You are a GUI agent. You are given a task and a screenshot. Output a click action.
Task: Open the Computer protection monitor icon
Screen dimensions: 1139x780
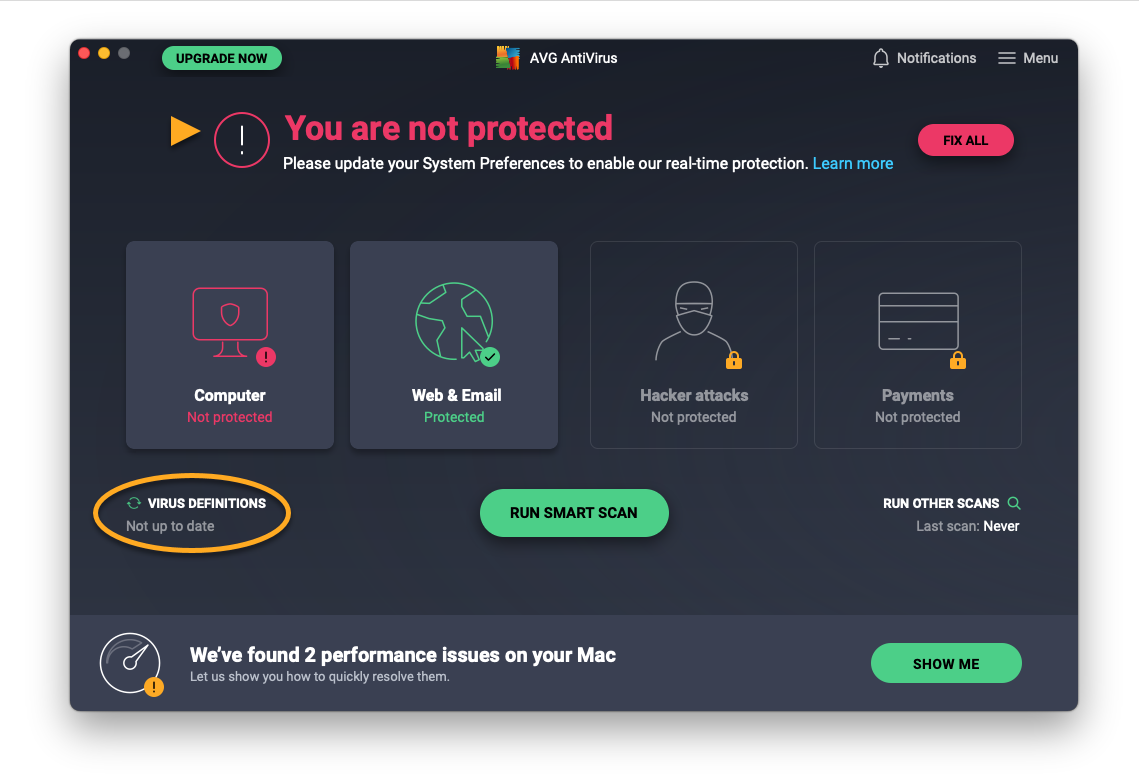pyautogui.click(x=230, y=321)
